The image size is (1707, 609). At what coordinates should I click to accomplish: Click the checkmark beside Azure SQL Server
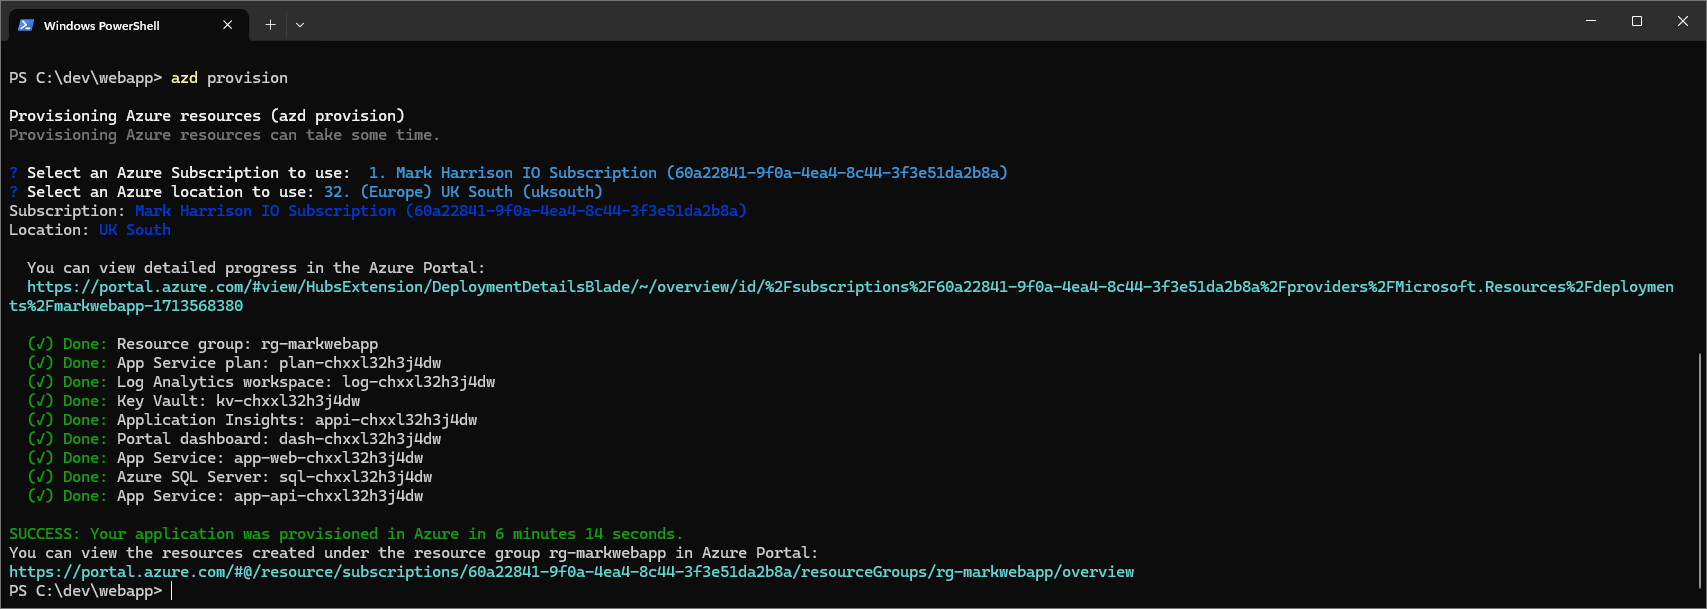(x=40, y=477)
